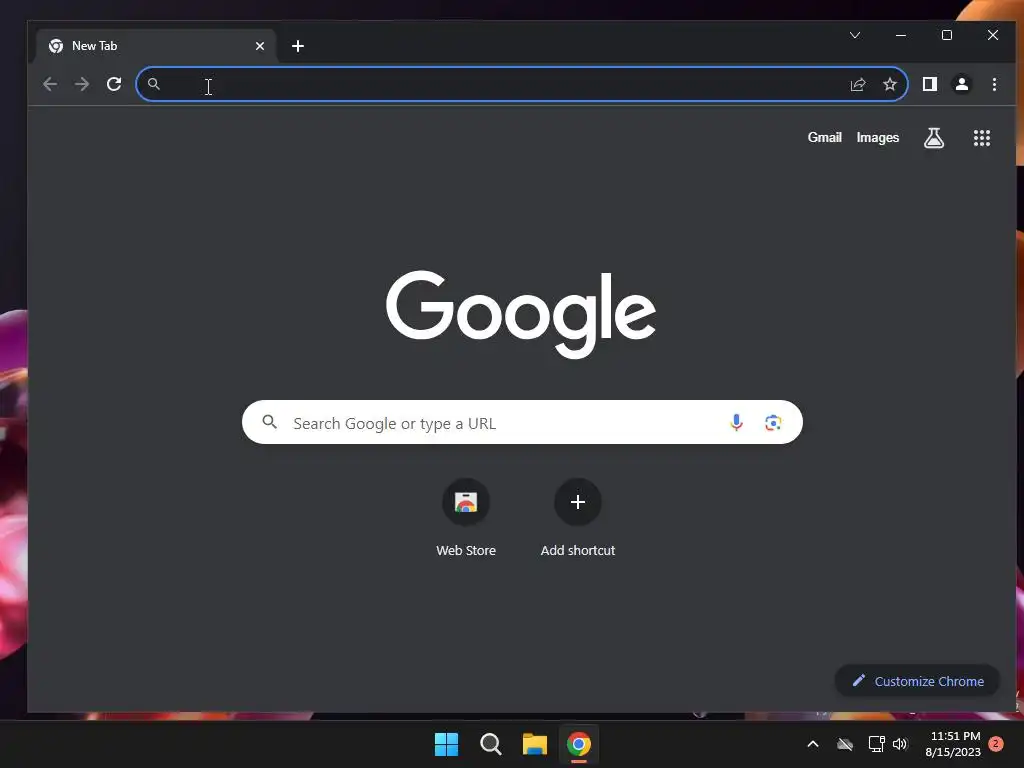
Task: Click the OneDrive cloud tray icon
Action: point(845,744)
